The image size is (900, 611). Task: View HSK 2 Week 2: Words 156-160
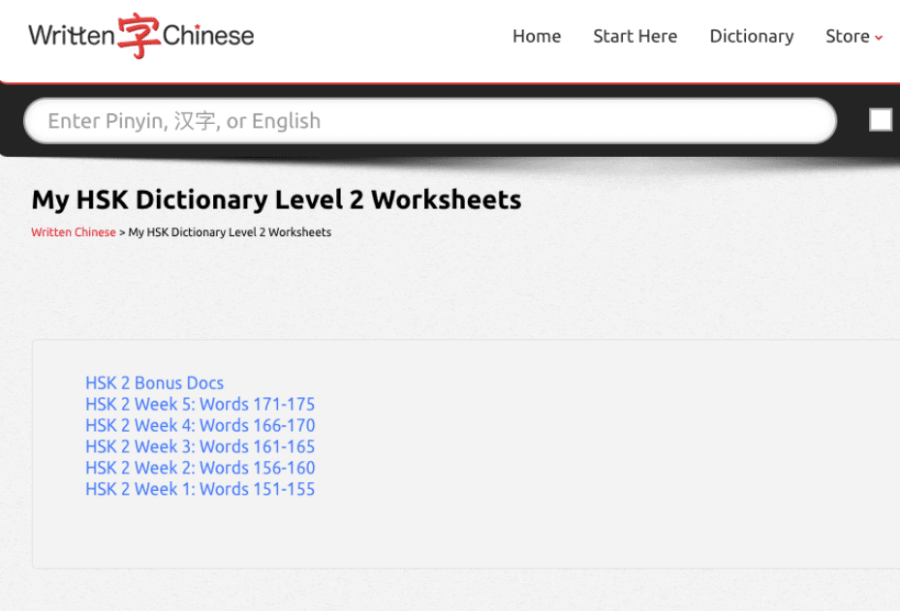click(200, 467)
